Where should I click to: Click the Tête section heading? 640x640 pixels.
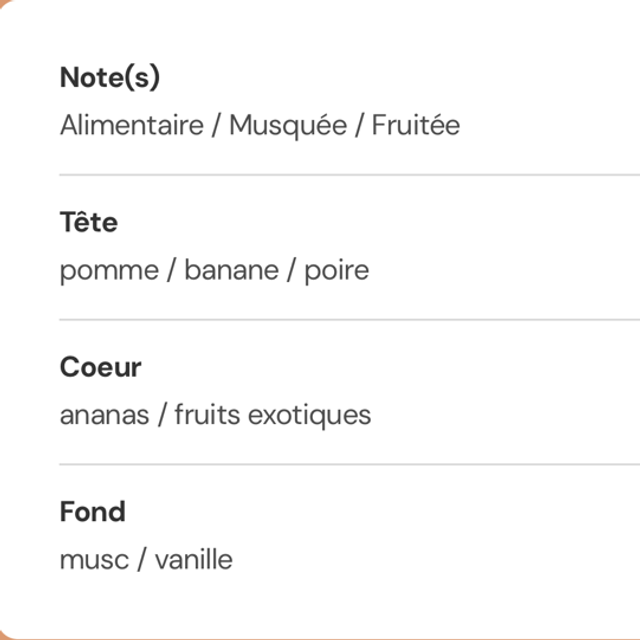coord(88,222)
